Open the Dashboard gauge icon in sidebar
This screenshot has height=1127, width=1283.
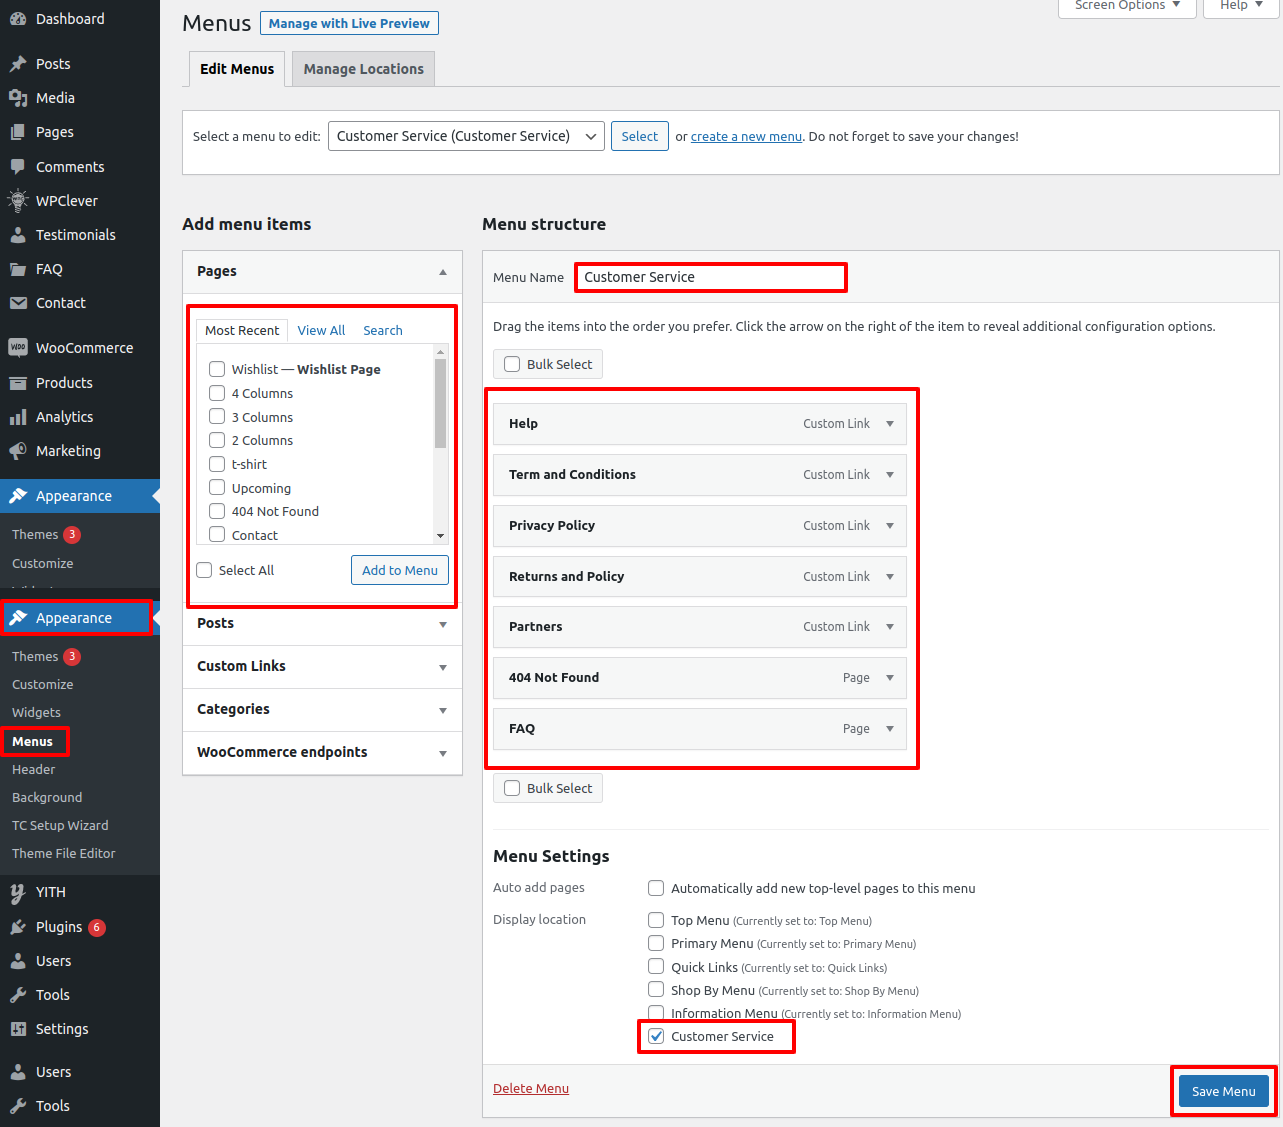click(x=18, y=19)
